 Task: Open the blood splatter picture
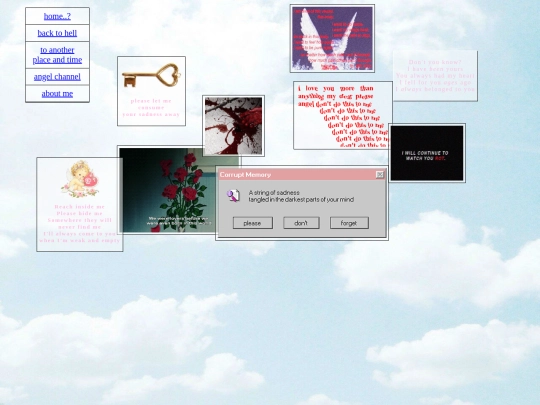(x=233, y=126)
